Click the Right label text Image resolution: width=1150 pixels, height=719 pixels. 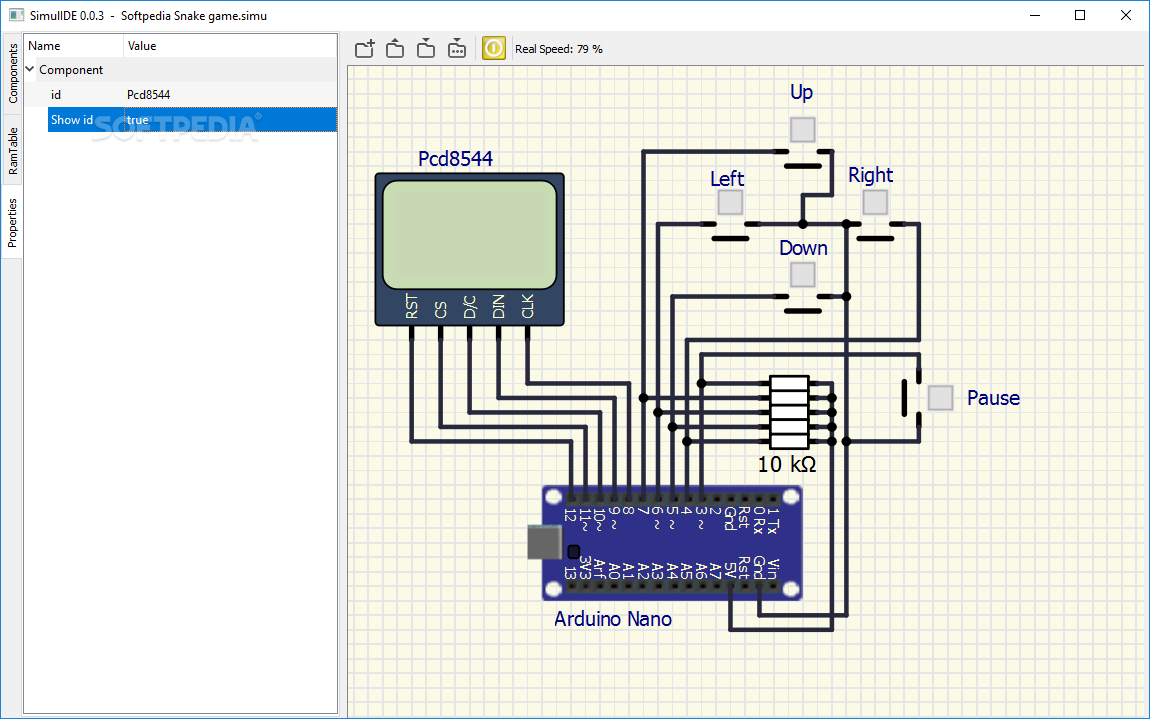[x=871, y=175]
